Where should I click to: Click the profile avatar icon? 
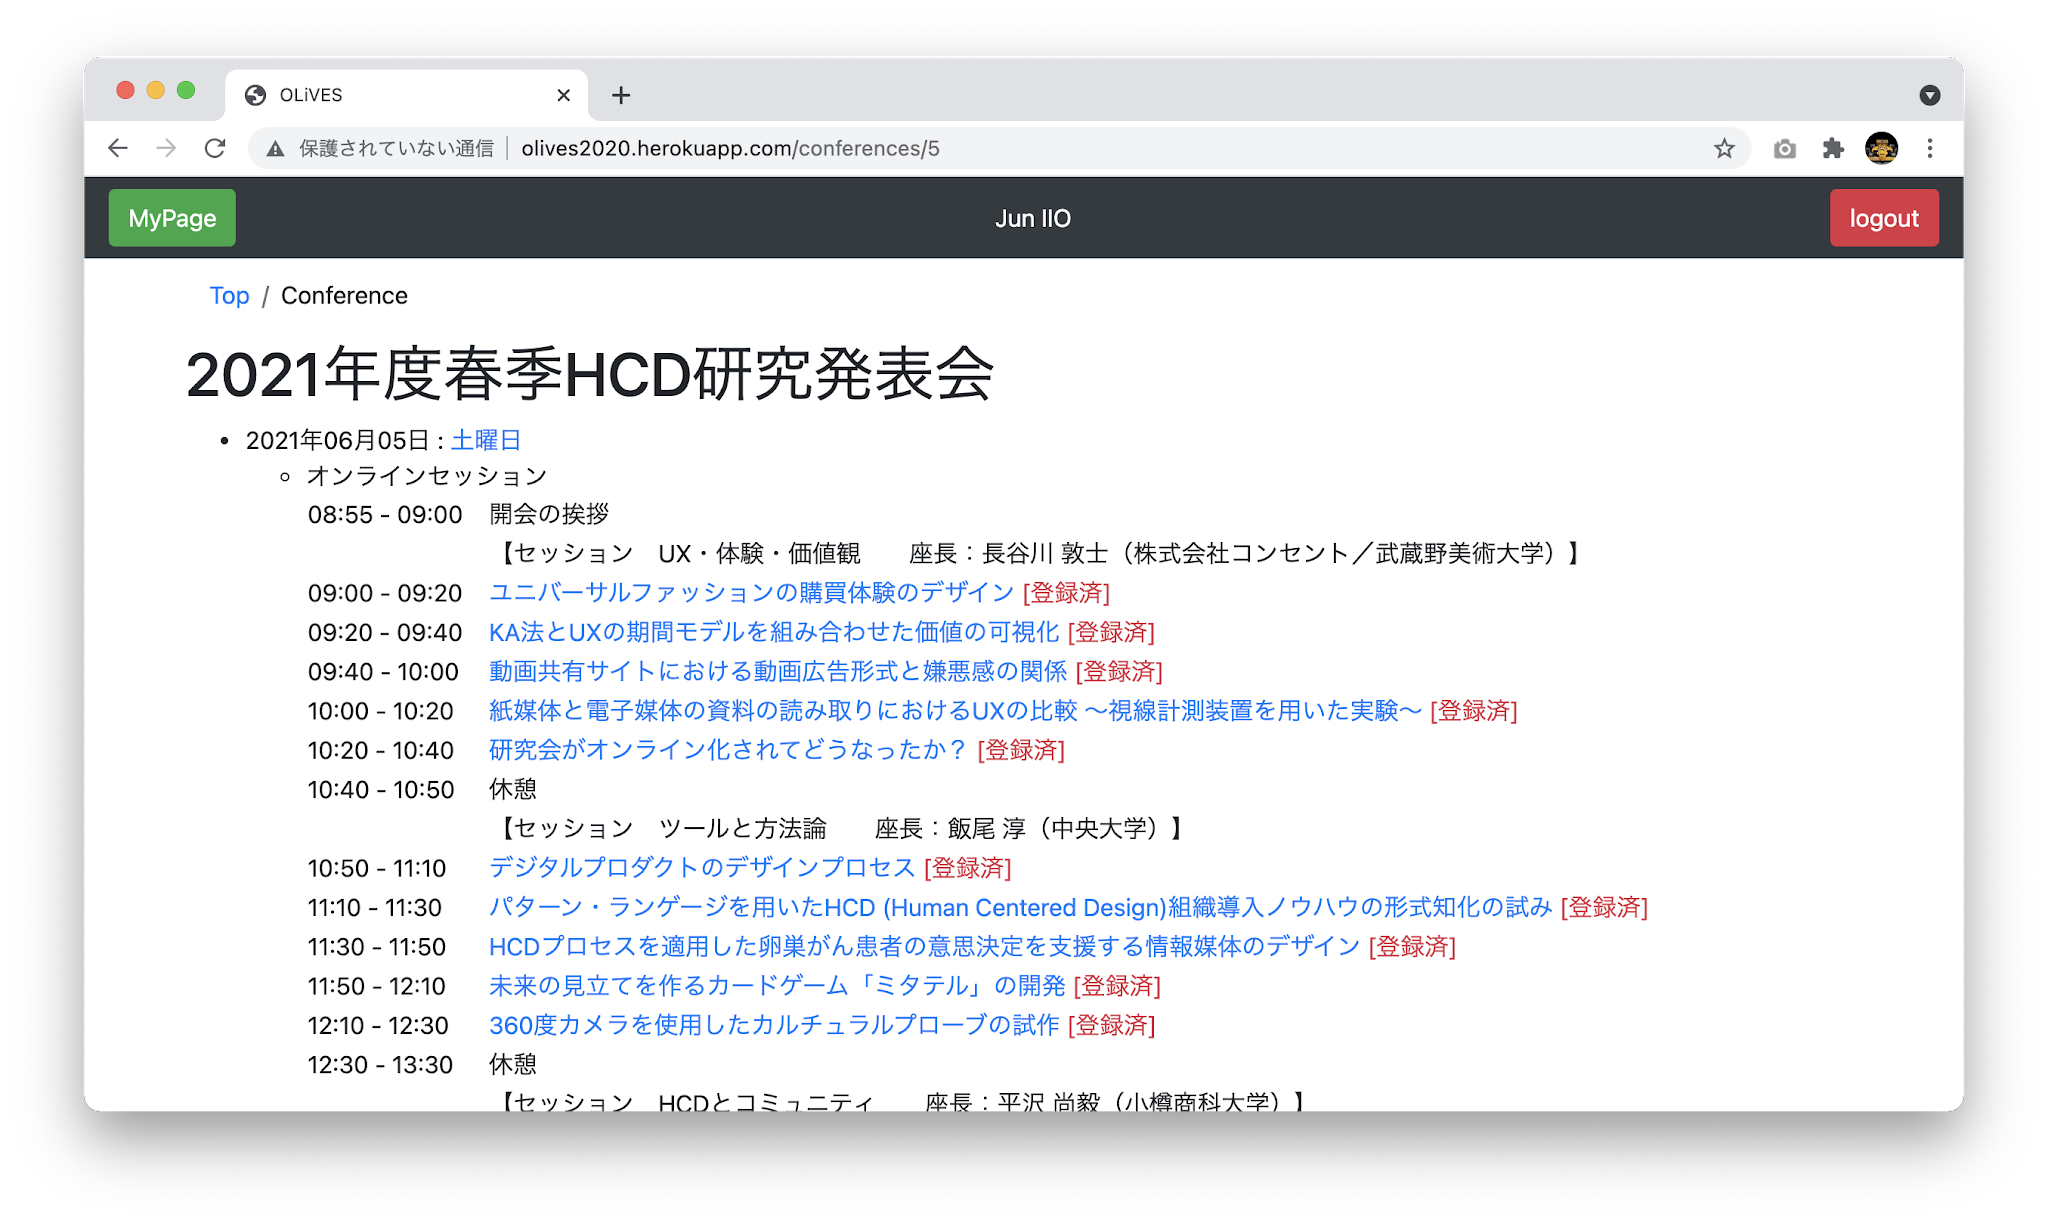[1883, 147]
